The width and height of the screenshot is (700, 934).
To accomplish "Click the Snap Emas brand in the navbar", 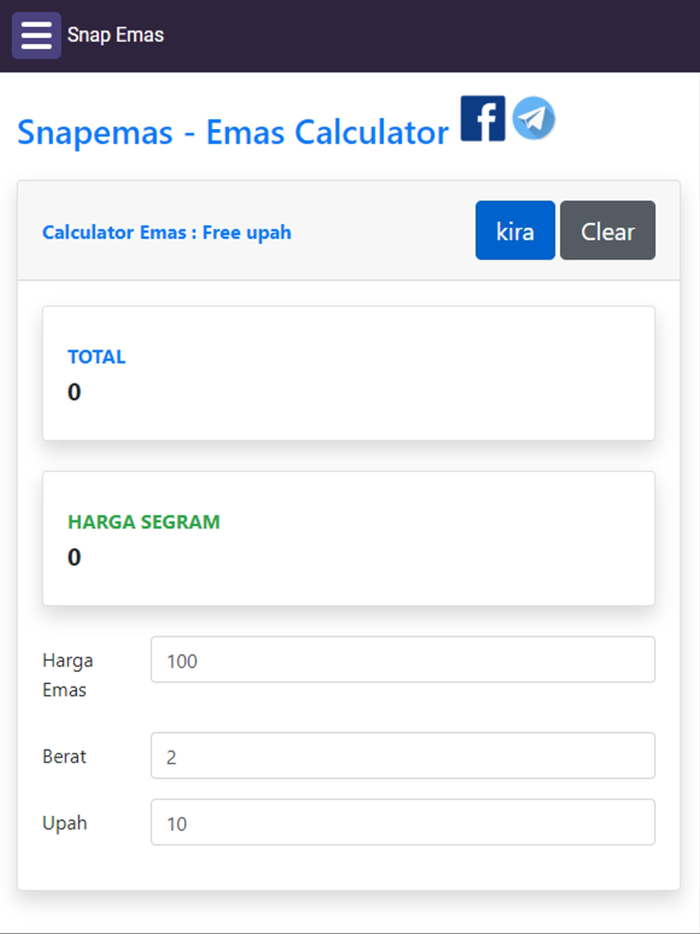I will pos(114,34).
